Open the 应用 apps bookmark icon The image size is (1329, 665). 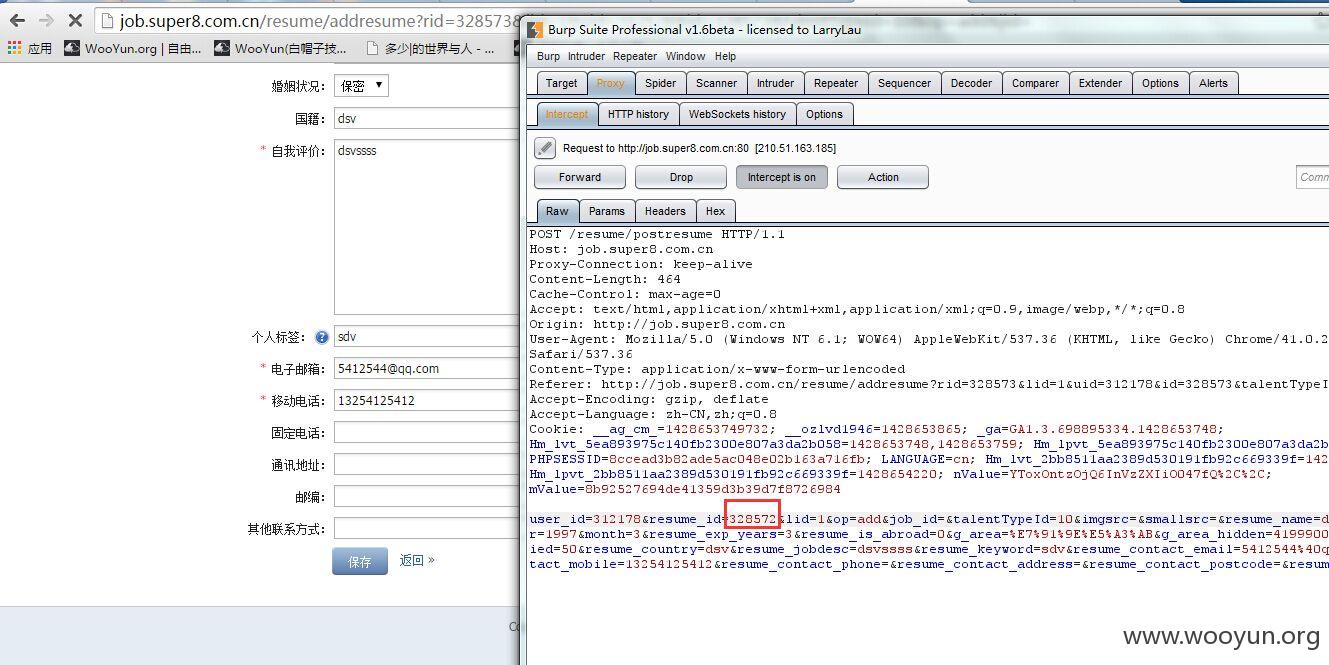[14, 48]
